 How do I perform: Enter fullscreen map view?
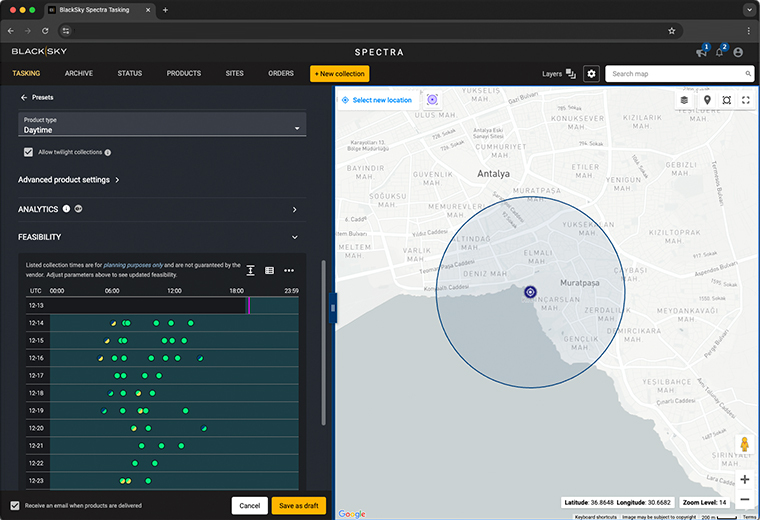tap(746, 100)
